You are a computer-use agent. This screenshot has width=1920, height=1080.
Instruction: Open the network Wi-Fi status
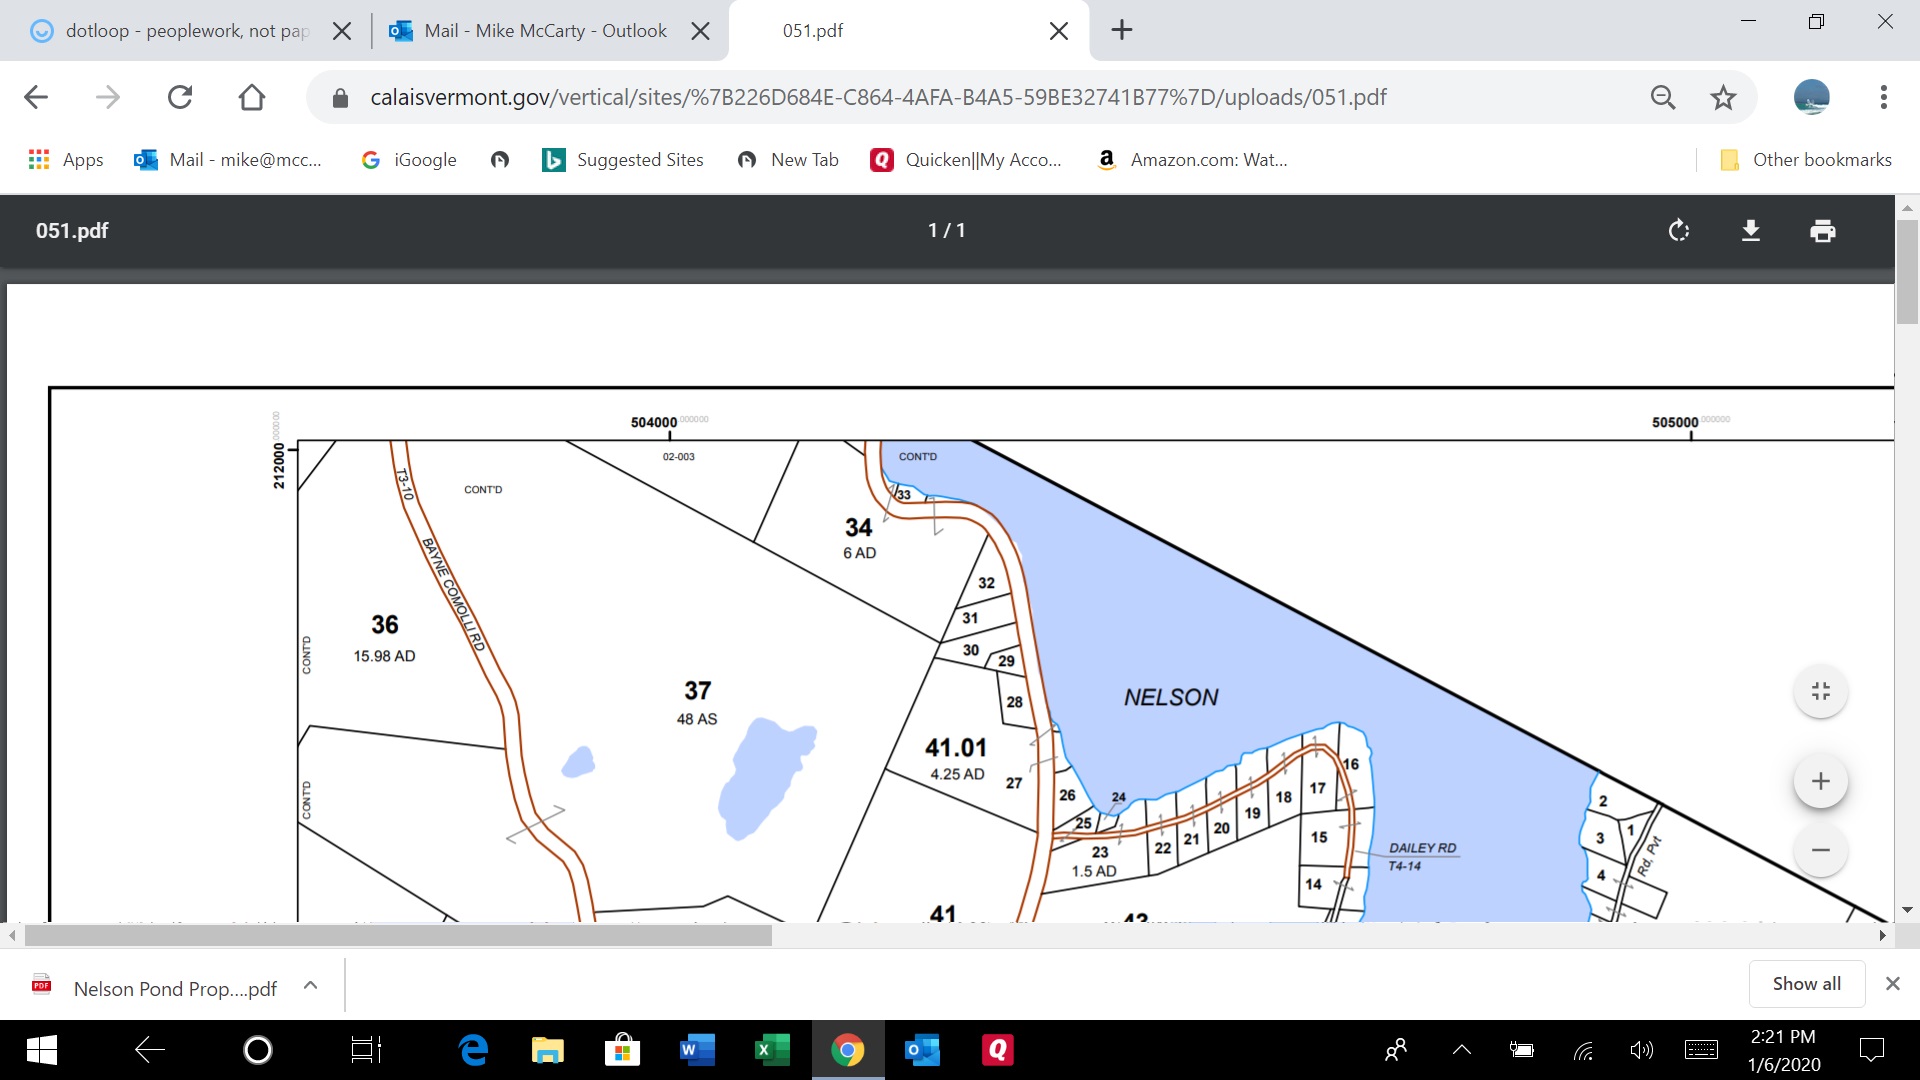click(x=1583, y=1050)
